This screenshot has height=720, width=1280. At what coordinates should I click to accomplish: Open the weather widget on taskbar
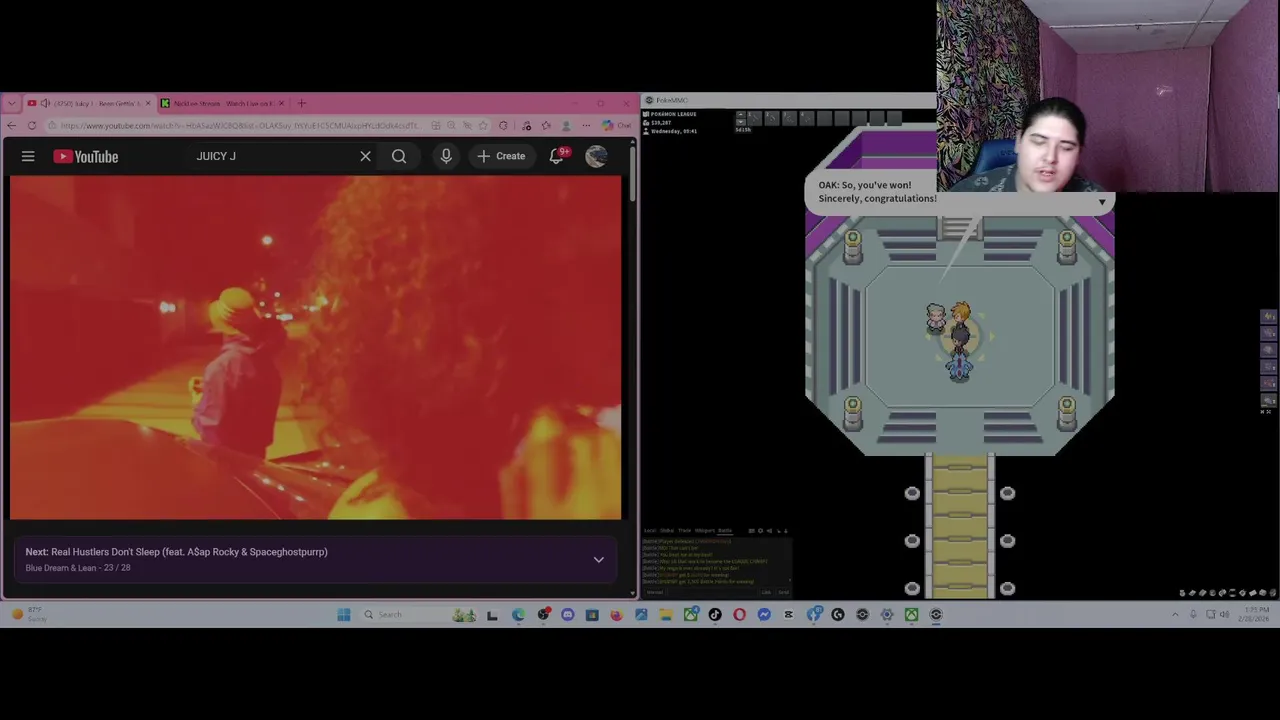[x=28, y=614]
